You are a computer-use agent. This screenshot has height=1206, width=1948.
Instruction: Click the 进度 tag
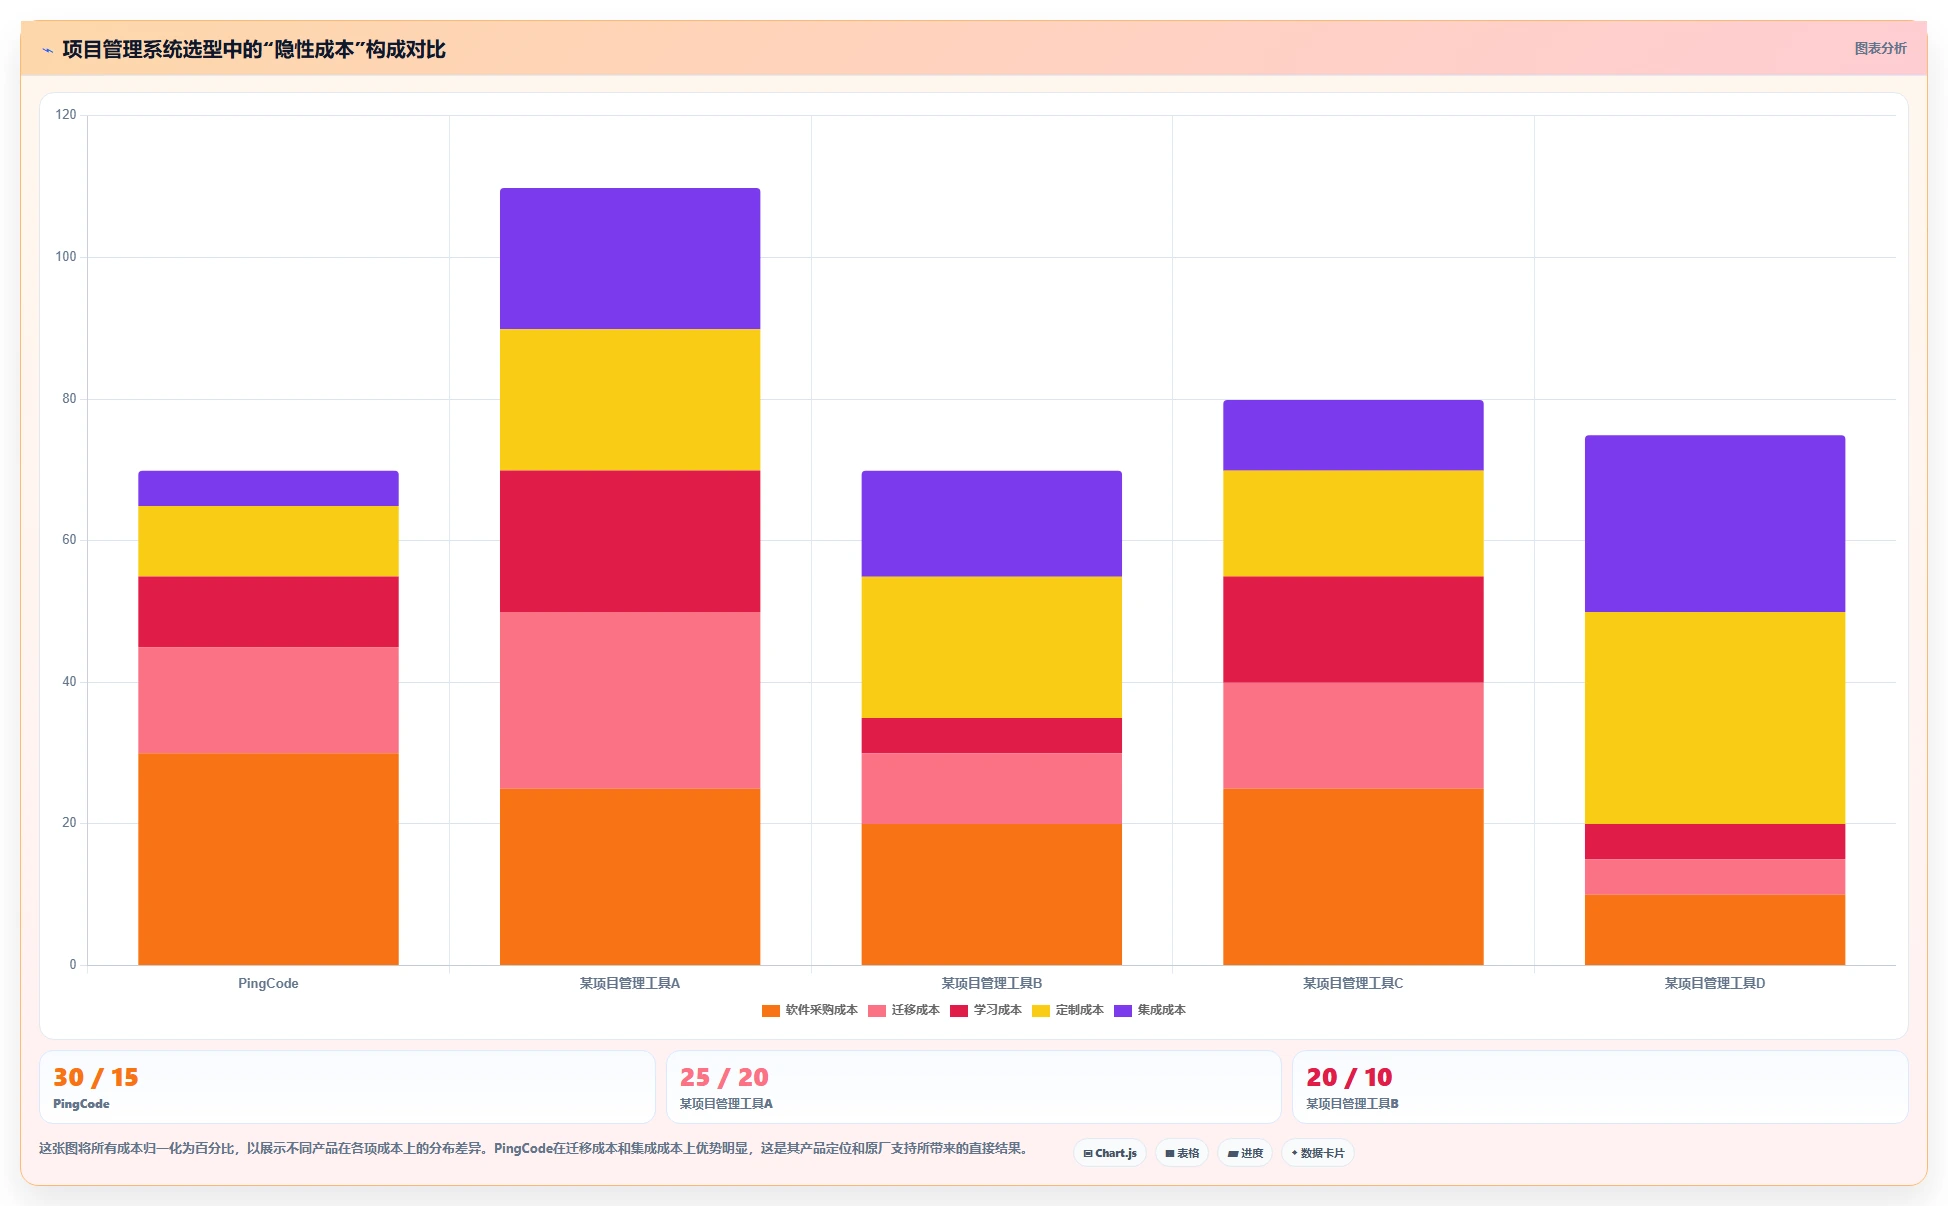(1245, 1153)
